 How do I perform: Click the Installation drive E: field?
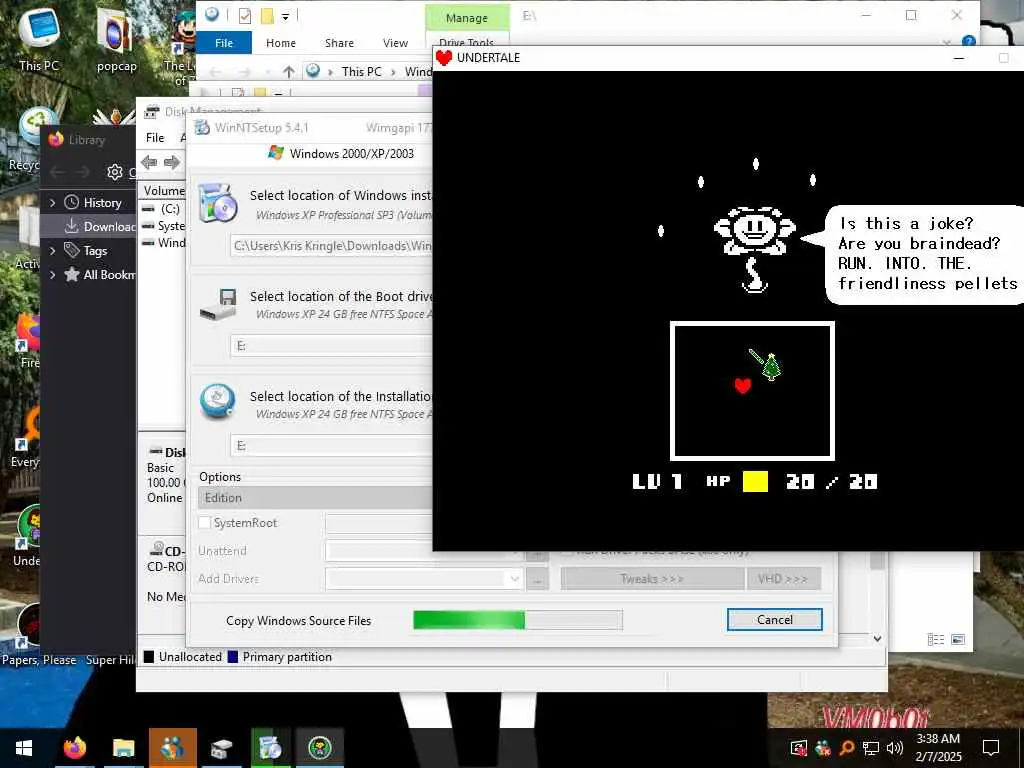point(331,445)
